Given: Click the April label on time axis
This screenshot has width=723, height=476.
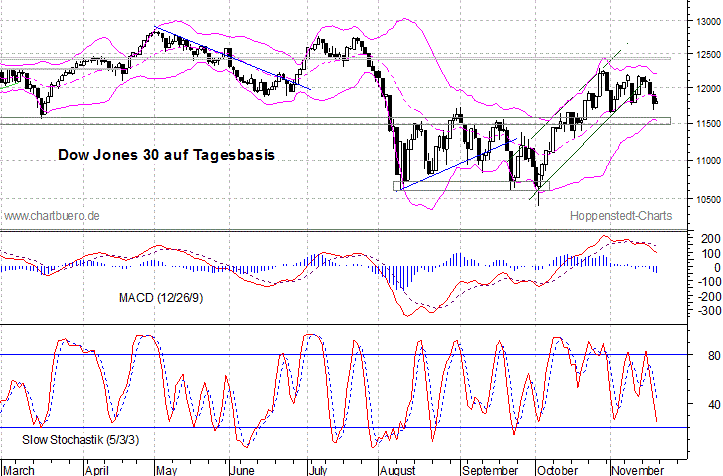Looking at the screenshot, I should click(97, 470).
